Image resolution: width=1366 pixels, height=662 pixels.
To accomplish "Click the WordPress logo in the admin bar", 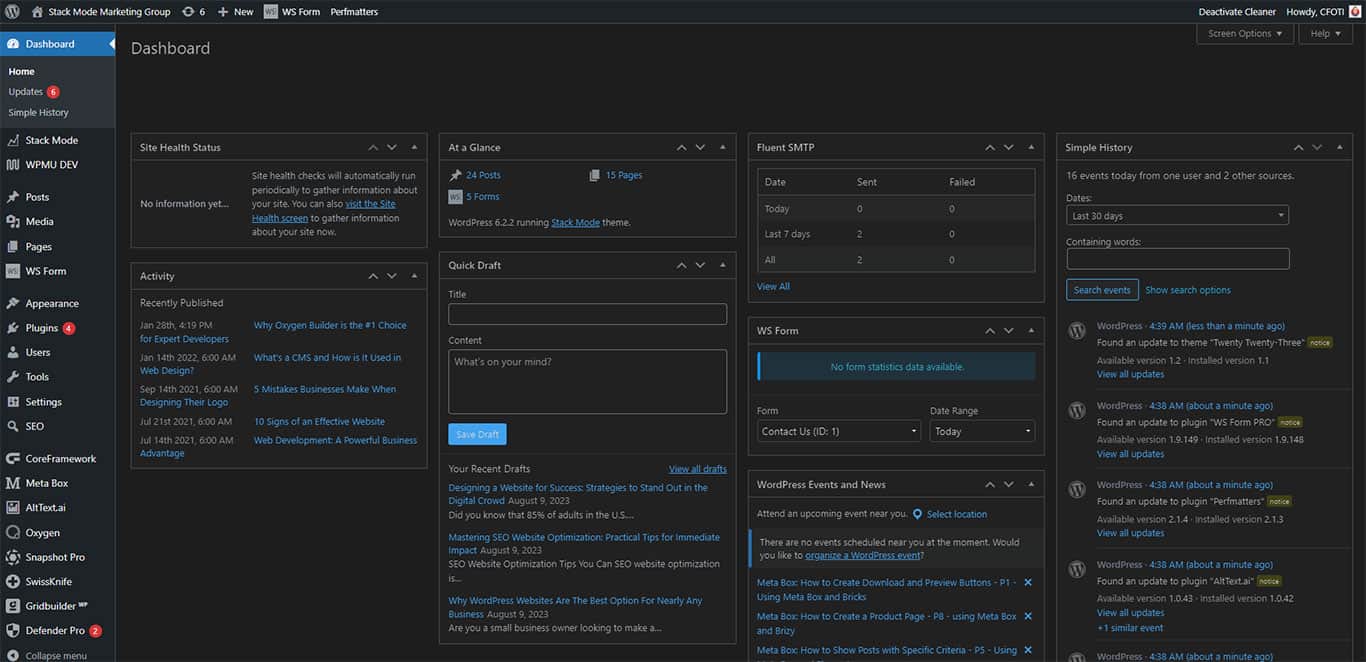I will [13, 11].
